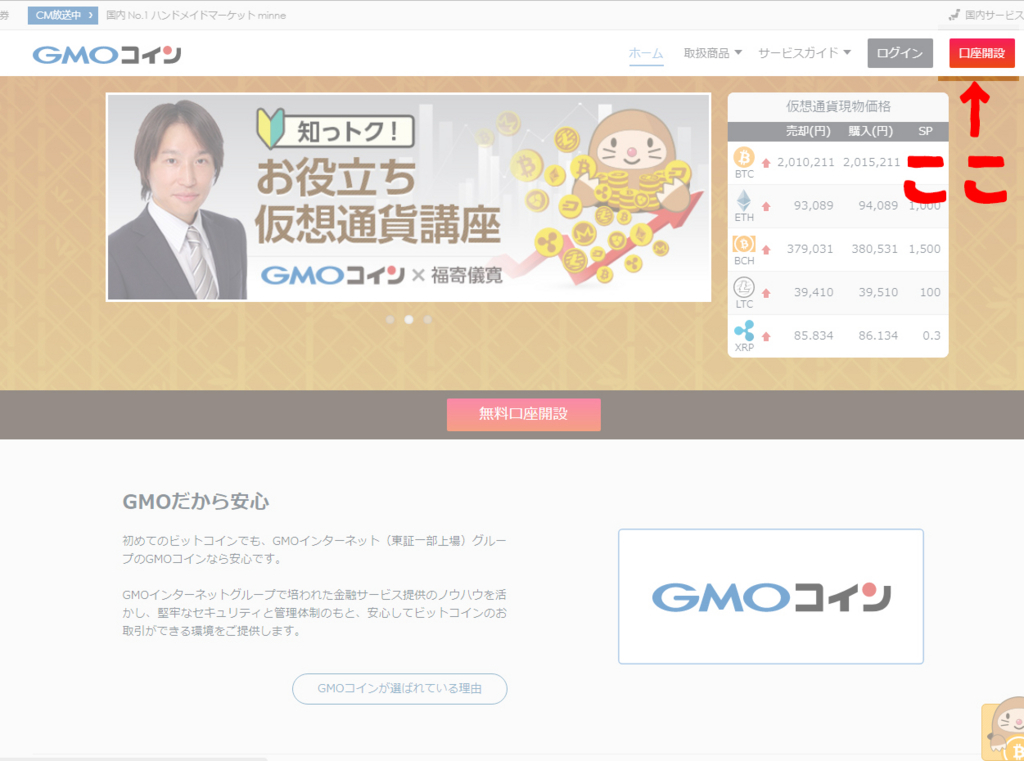Image resolution: width=1024 pixels, height=761 pixels.
Task: Click LTC spread value 100
Action: click(x=931, y=292)
